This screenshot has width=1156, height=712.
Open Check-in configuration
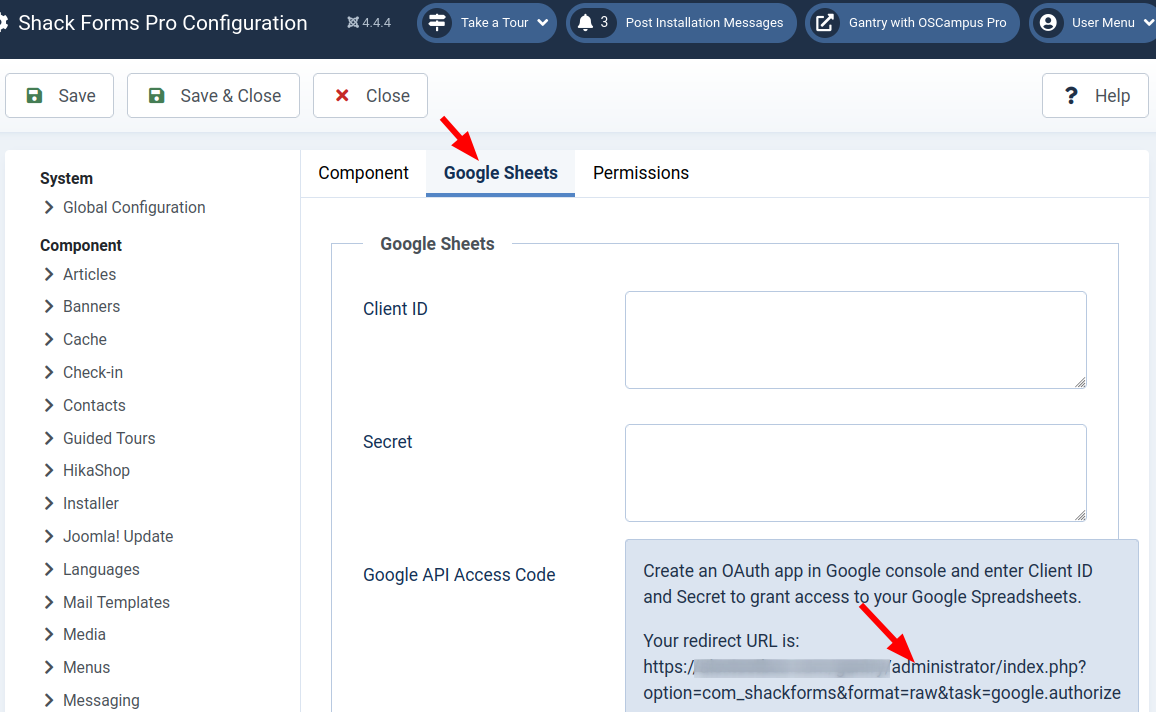pyautogui.click(x=93, y=372)
